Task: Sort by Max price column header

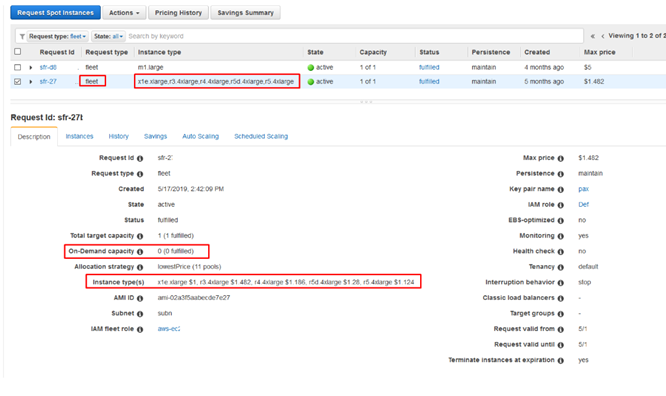Action: coord(599,52)
